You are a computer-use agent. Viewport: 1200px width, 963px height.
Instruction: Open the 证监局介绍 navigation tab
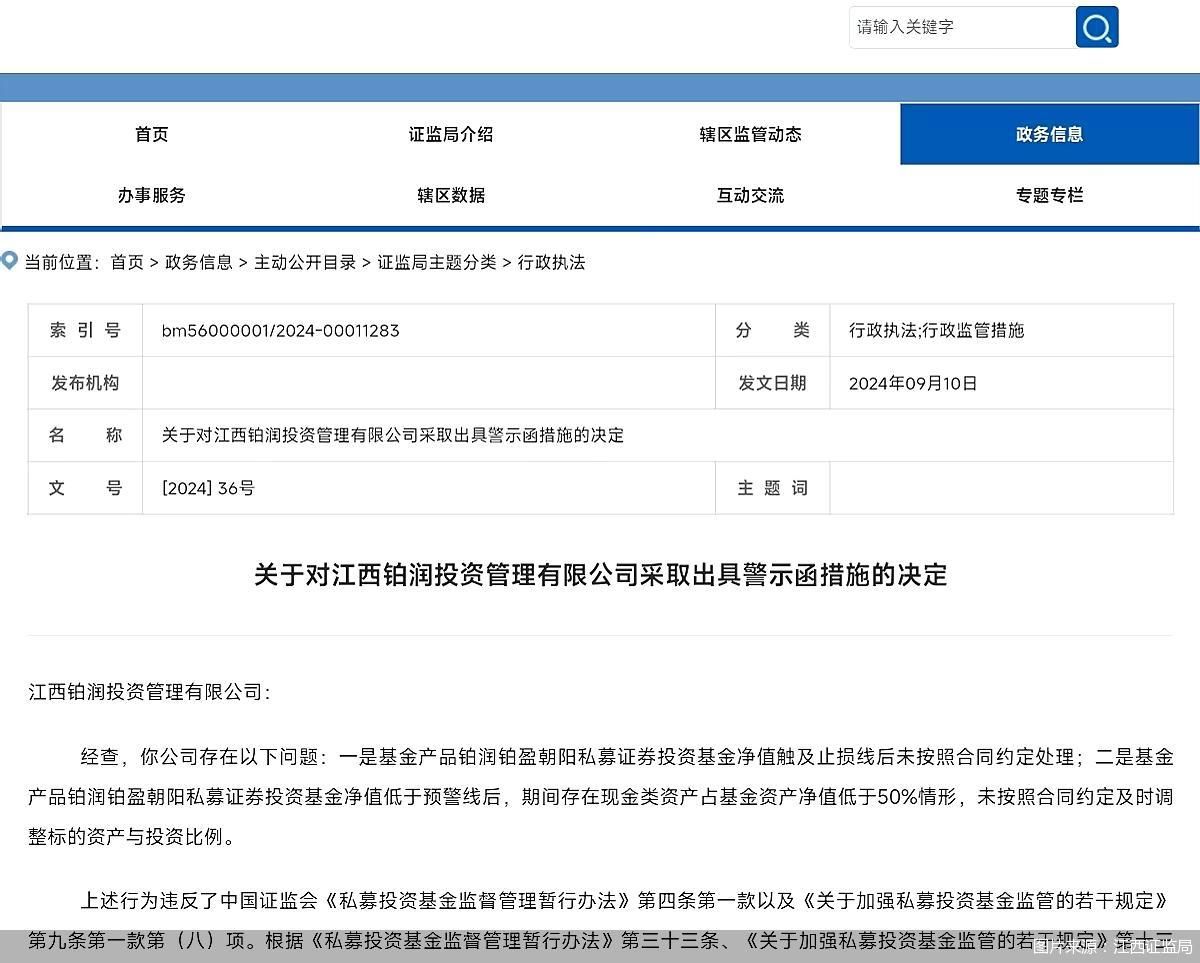449,134
